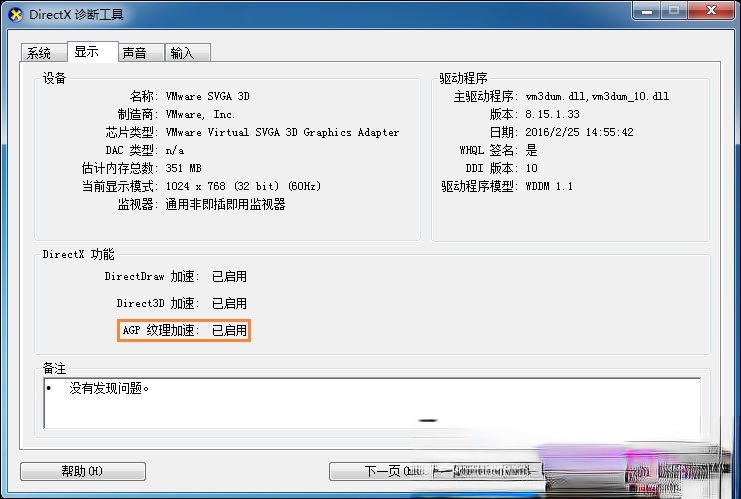
Task: Select the device name 'VMware SVGA 3D'
Action: 207,96
